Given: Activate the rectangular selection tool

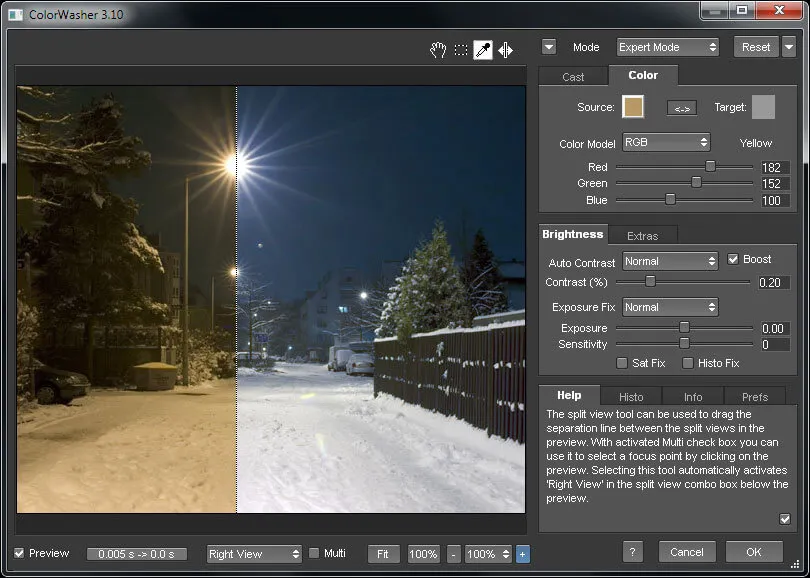Looking at the screenshot, I should [460, 48].
